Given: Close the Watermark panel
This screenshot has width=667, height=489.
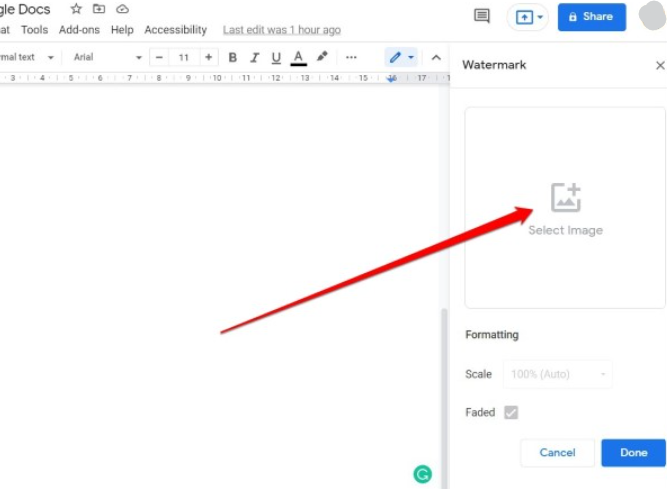Looking at the screenshot, I should pos(660,65).
